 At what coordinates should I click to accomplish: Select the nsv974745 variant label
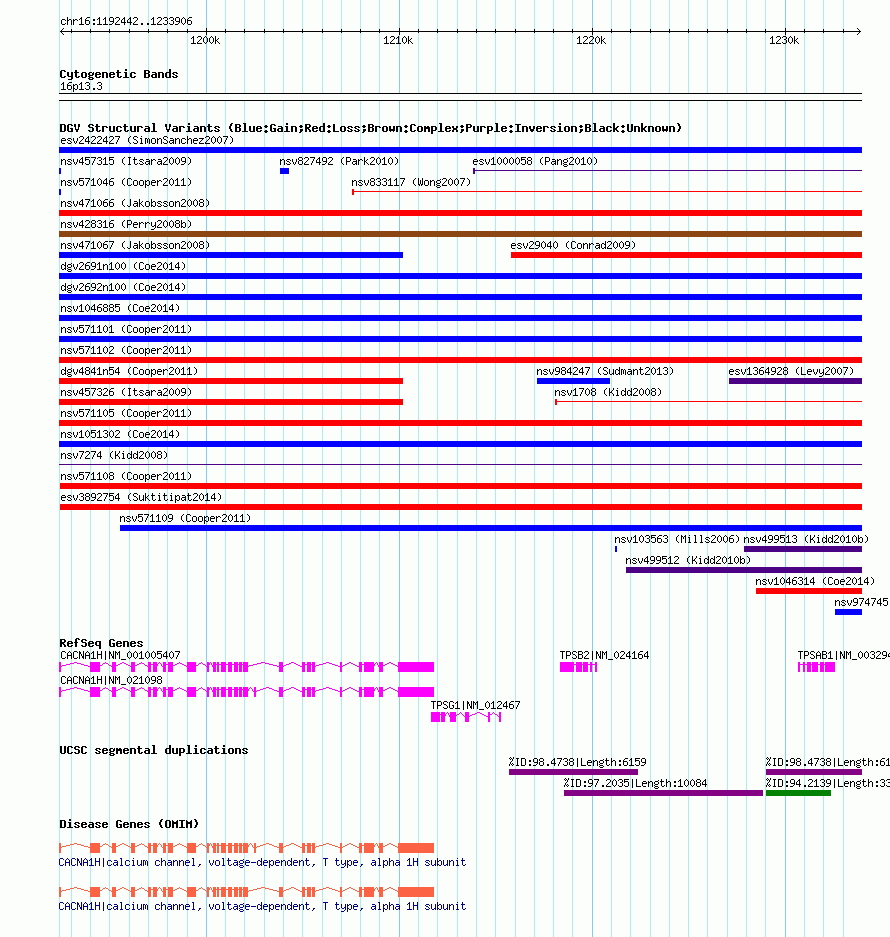[x=861, y=602]
